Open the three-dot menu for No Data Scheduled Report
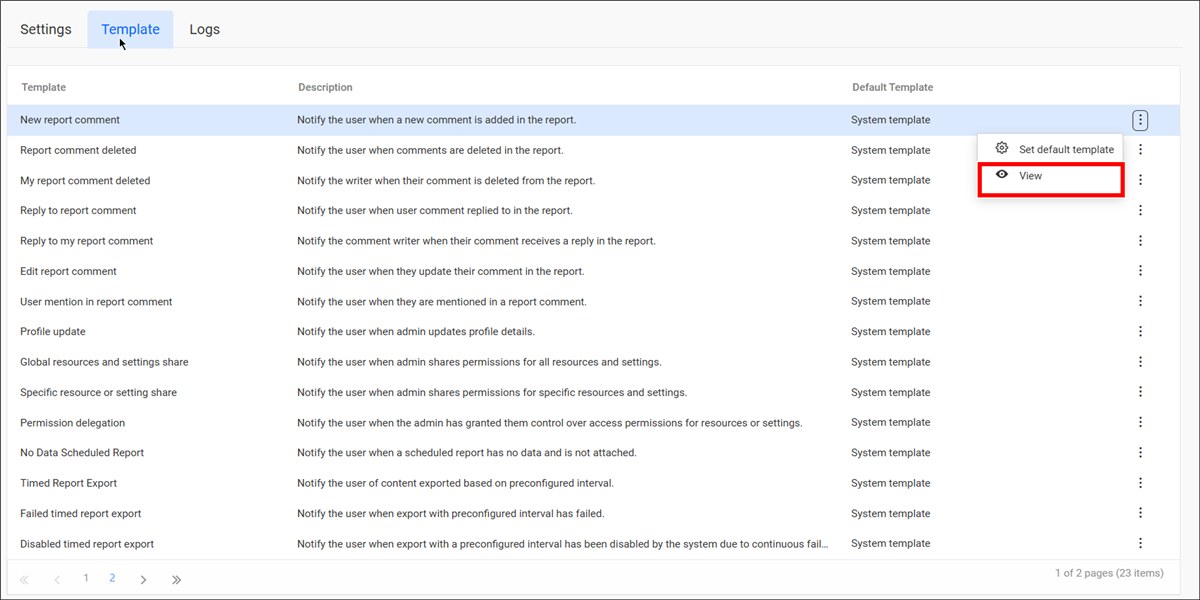The width and height of the screenshot is (1200, 600). (x=1140, y=452)
